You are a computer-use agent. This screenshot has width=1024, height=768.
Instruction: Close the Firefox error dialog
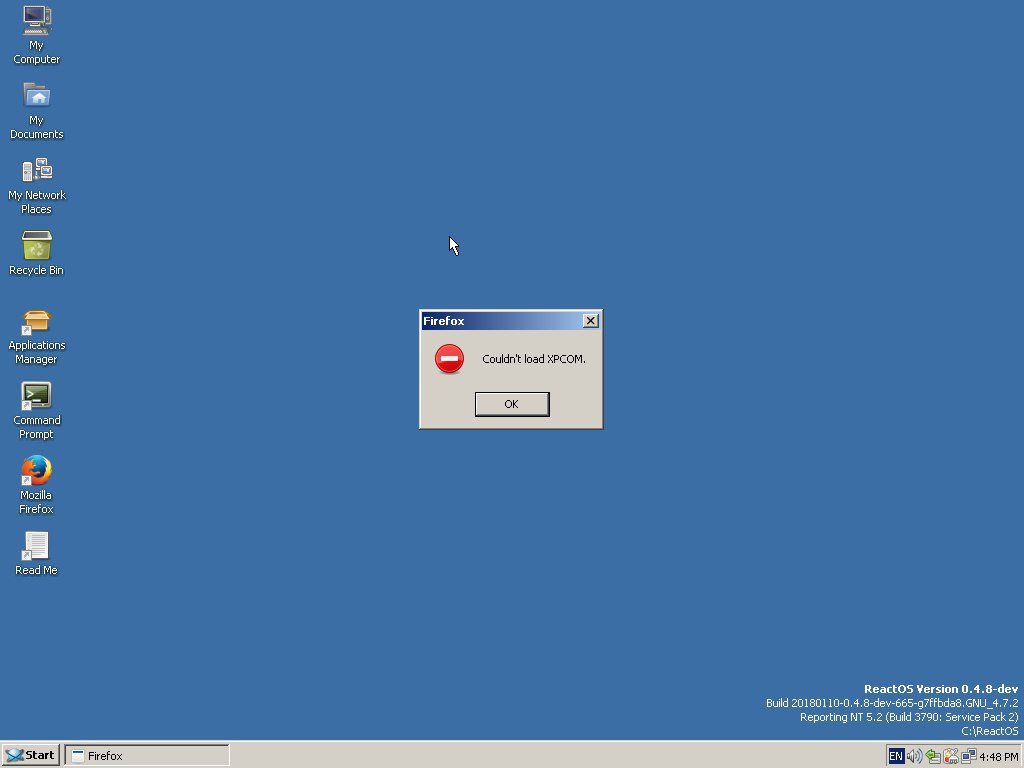tap(590, 321)
